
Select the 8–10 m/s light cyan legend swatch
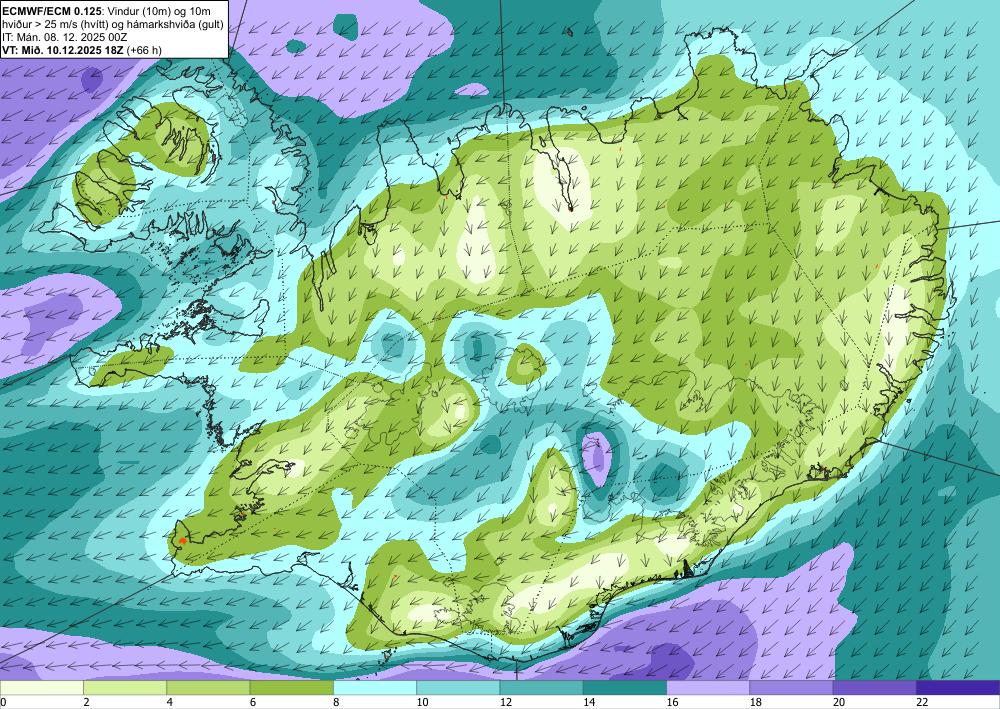click(x=375, y=688)
